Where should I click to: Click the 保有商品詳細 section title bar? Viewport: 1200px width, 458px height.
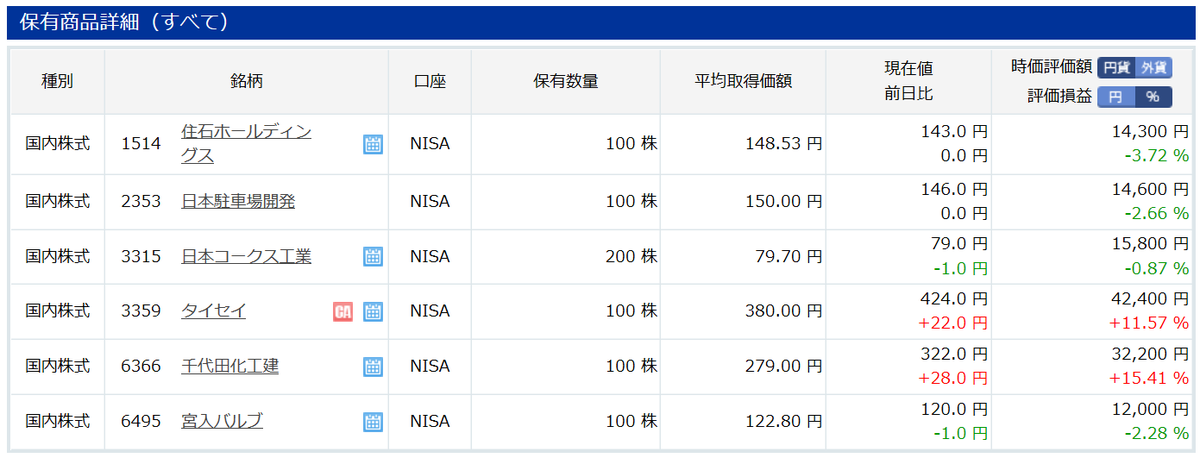[x=600, y=22]
